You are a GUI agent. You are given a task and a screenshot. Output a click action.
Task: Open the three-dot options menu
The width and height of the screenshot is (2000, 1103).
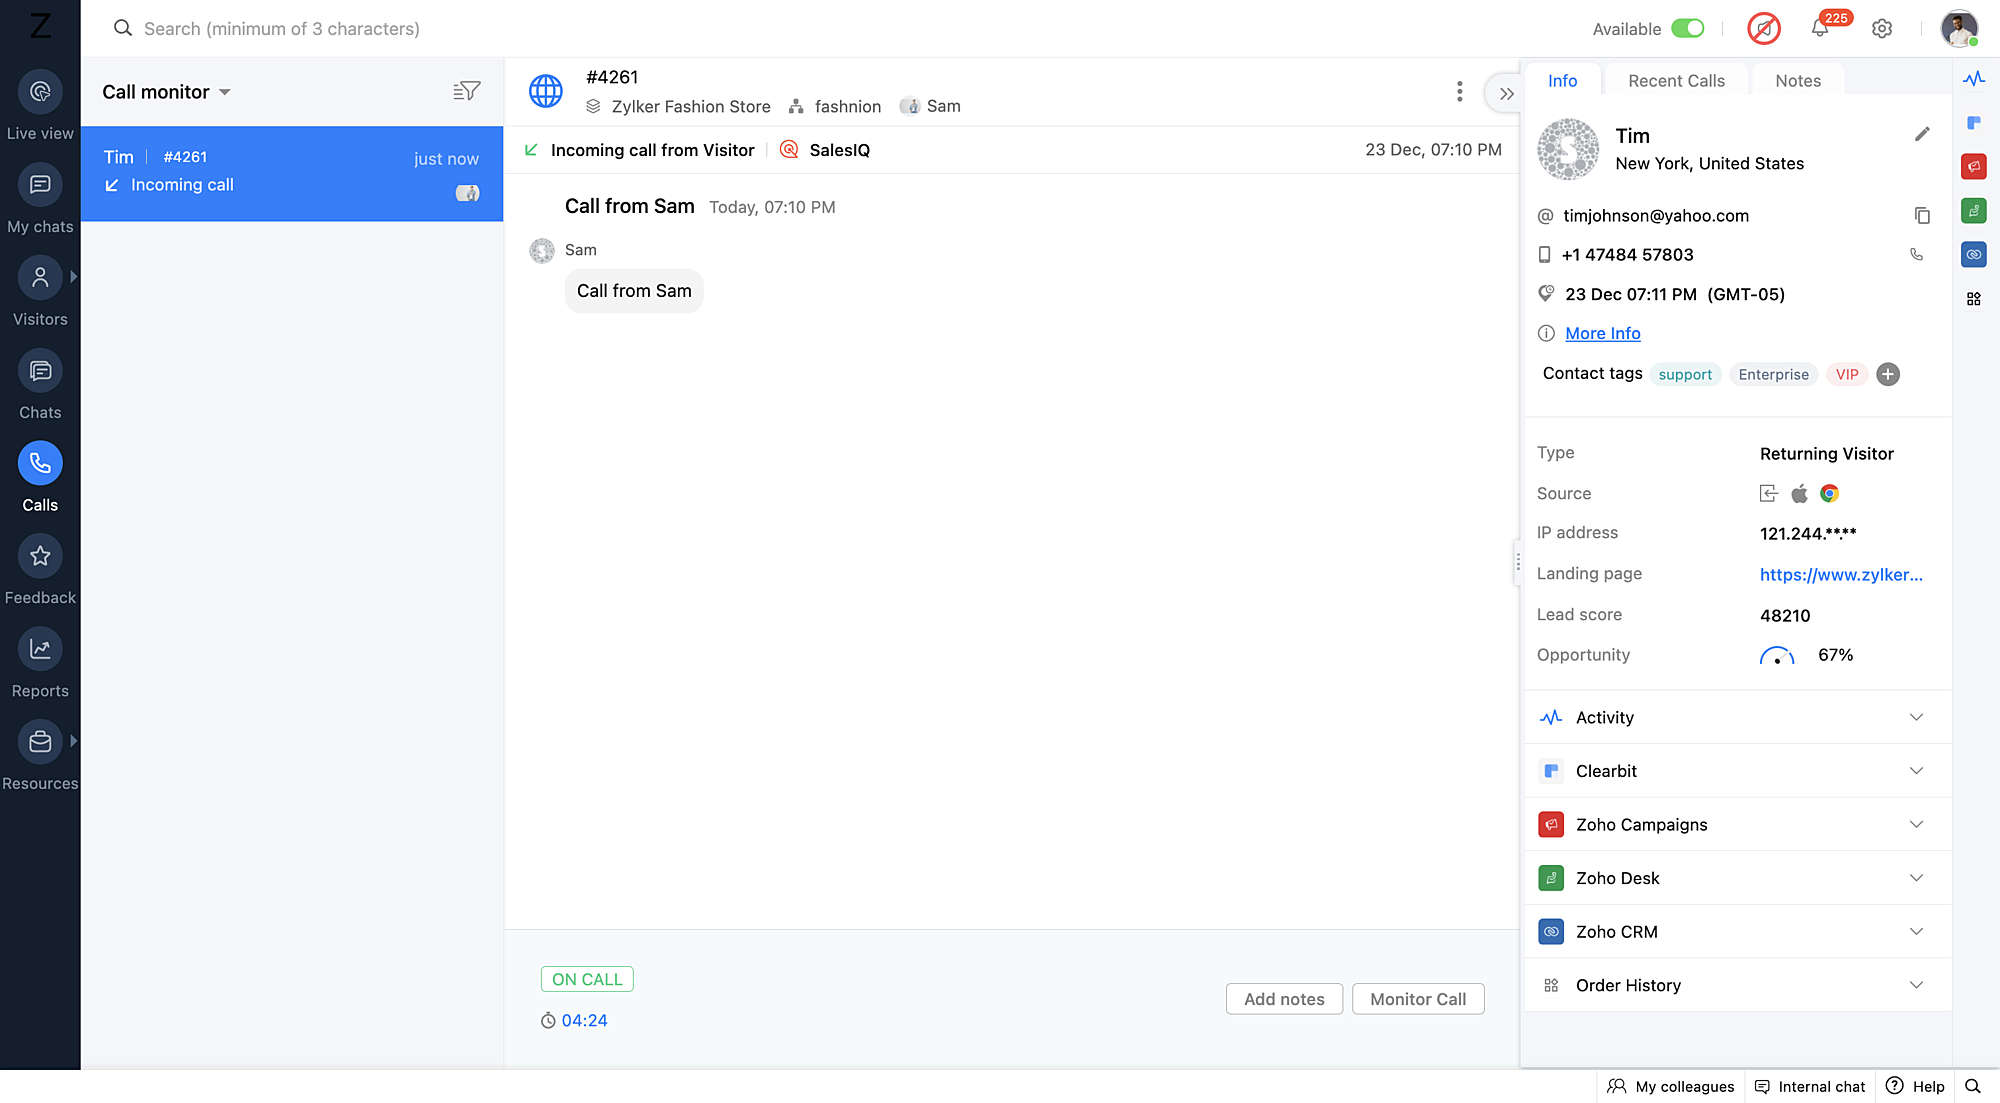pyautogui.click(x=1460, y=92)
